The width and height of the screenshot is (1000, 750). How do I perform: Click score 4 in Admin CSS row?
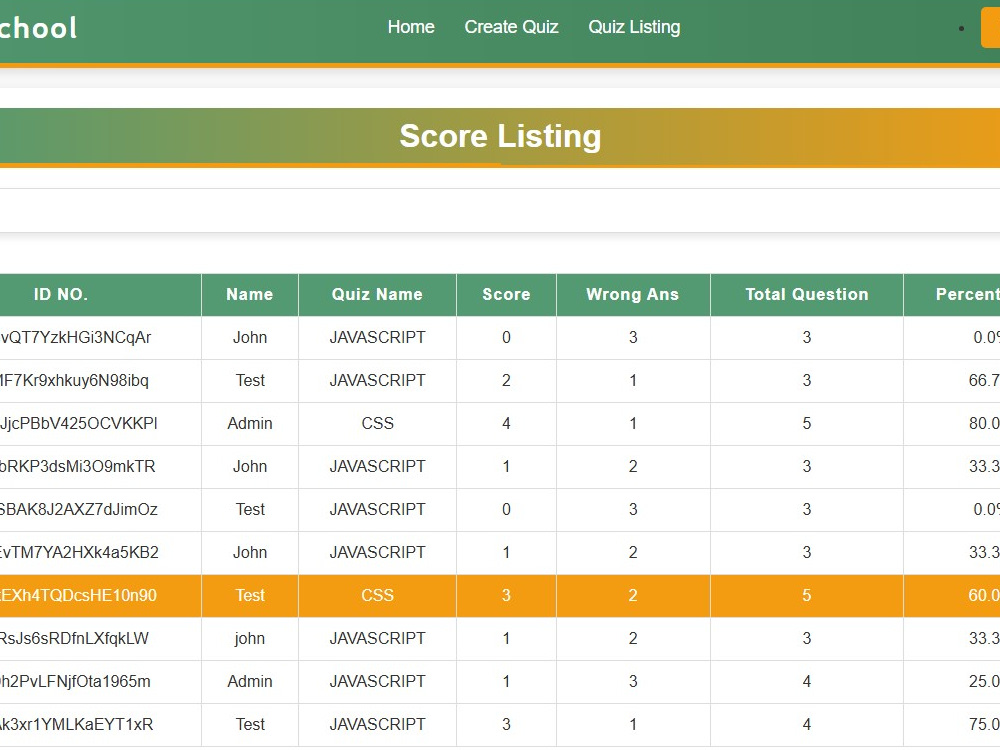(x=506, y=423)
